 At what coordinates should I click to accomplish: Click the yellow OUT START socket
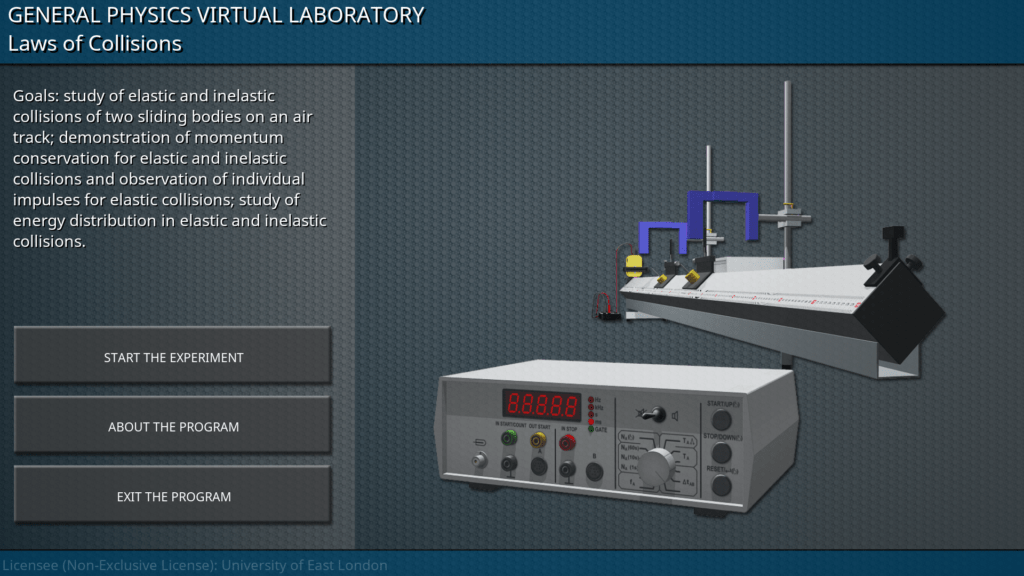point(538,440)
